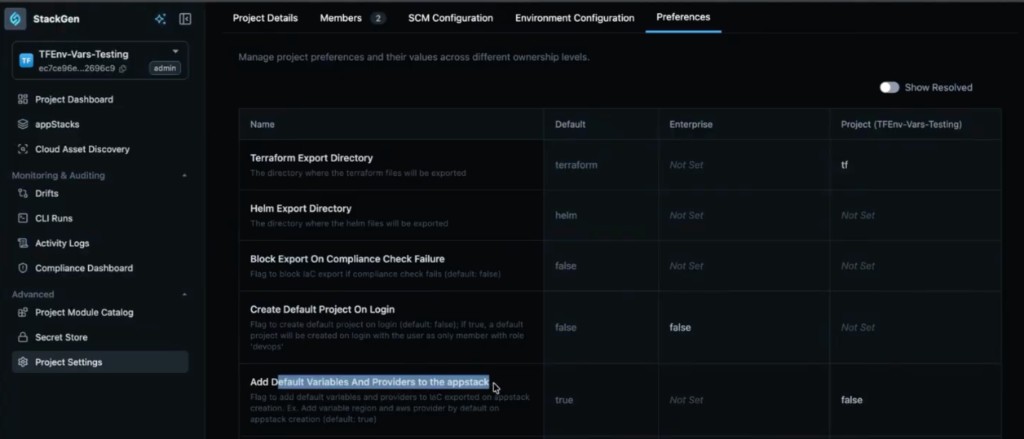This screenshot has width=1024, height=439.
Task: Click Project 'false' for Add Default Variables
Action: 852,400
